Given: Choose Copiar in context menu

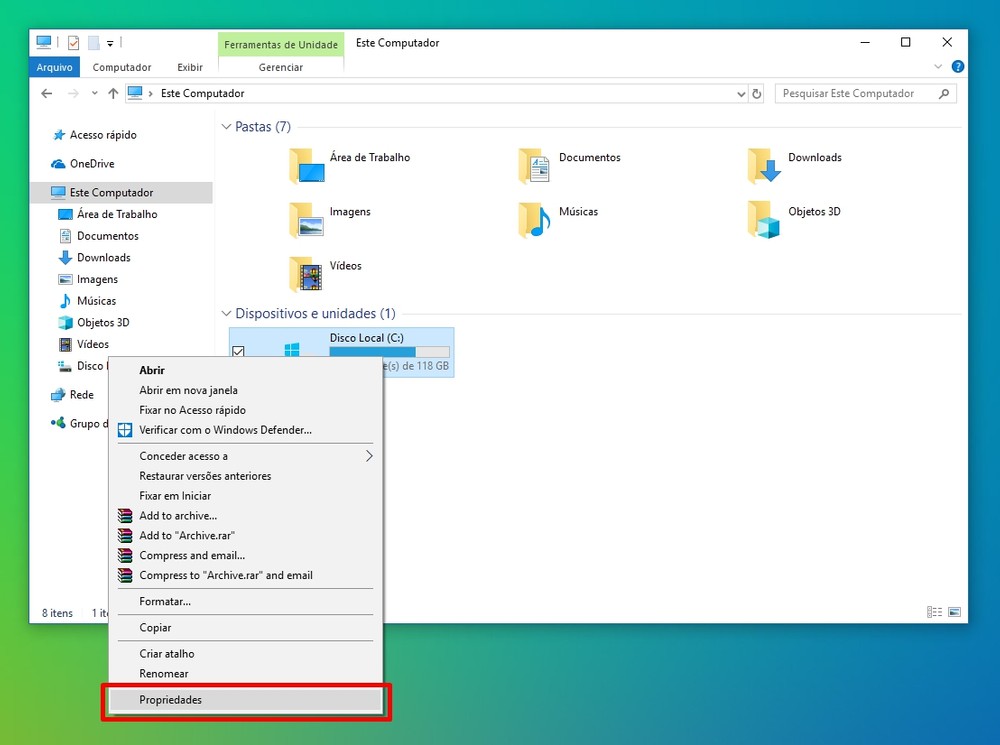Looking at the screenshot, I should (x=246, y=627).
